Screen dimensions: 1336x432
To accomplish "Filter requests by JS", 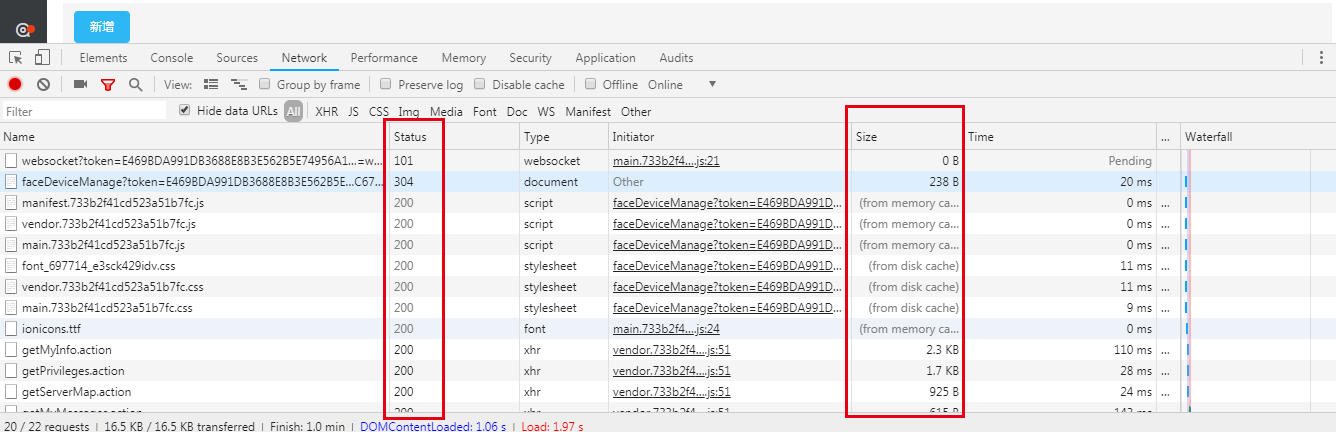I will pyautogui.click(x=353, y=112).
